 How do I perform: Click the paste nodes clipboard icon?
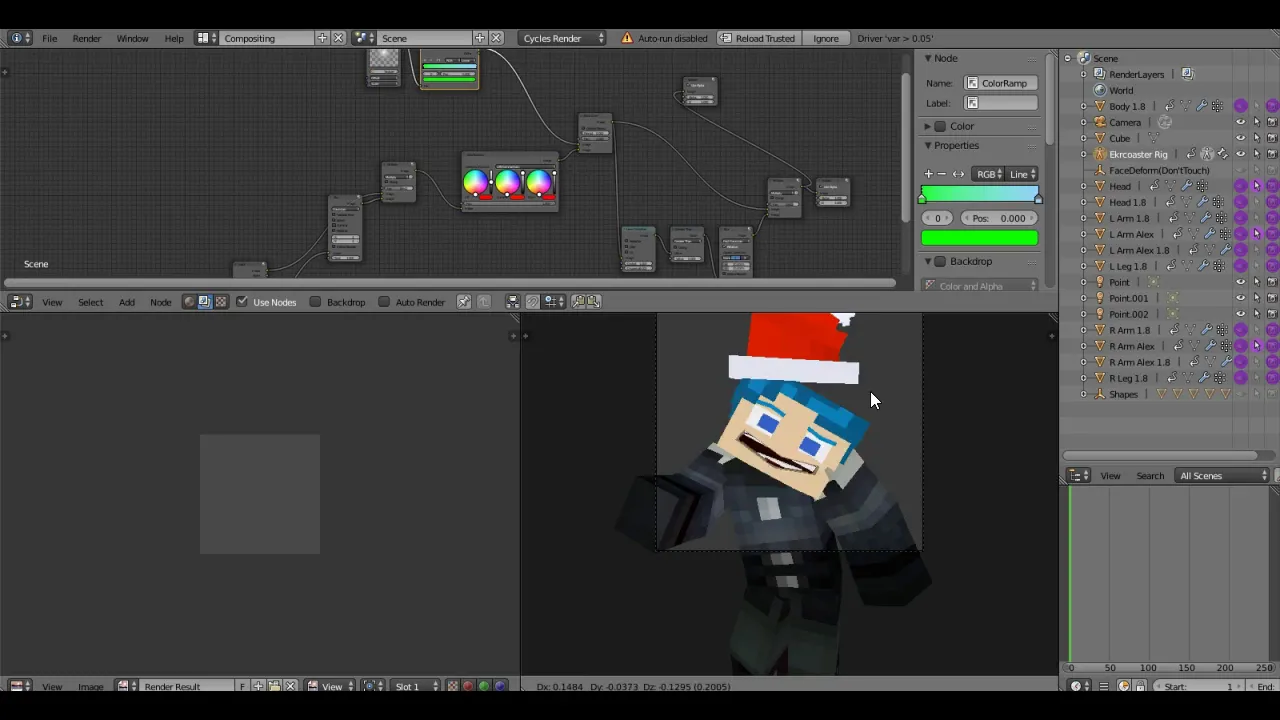[594, 302]
